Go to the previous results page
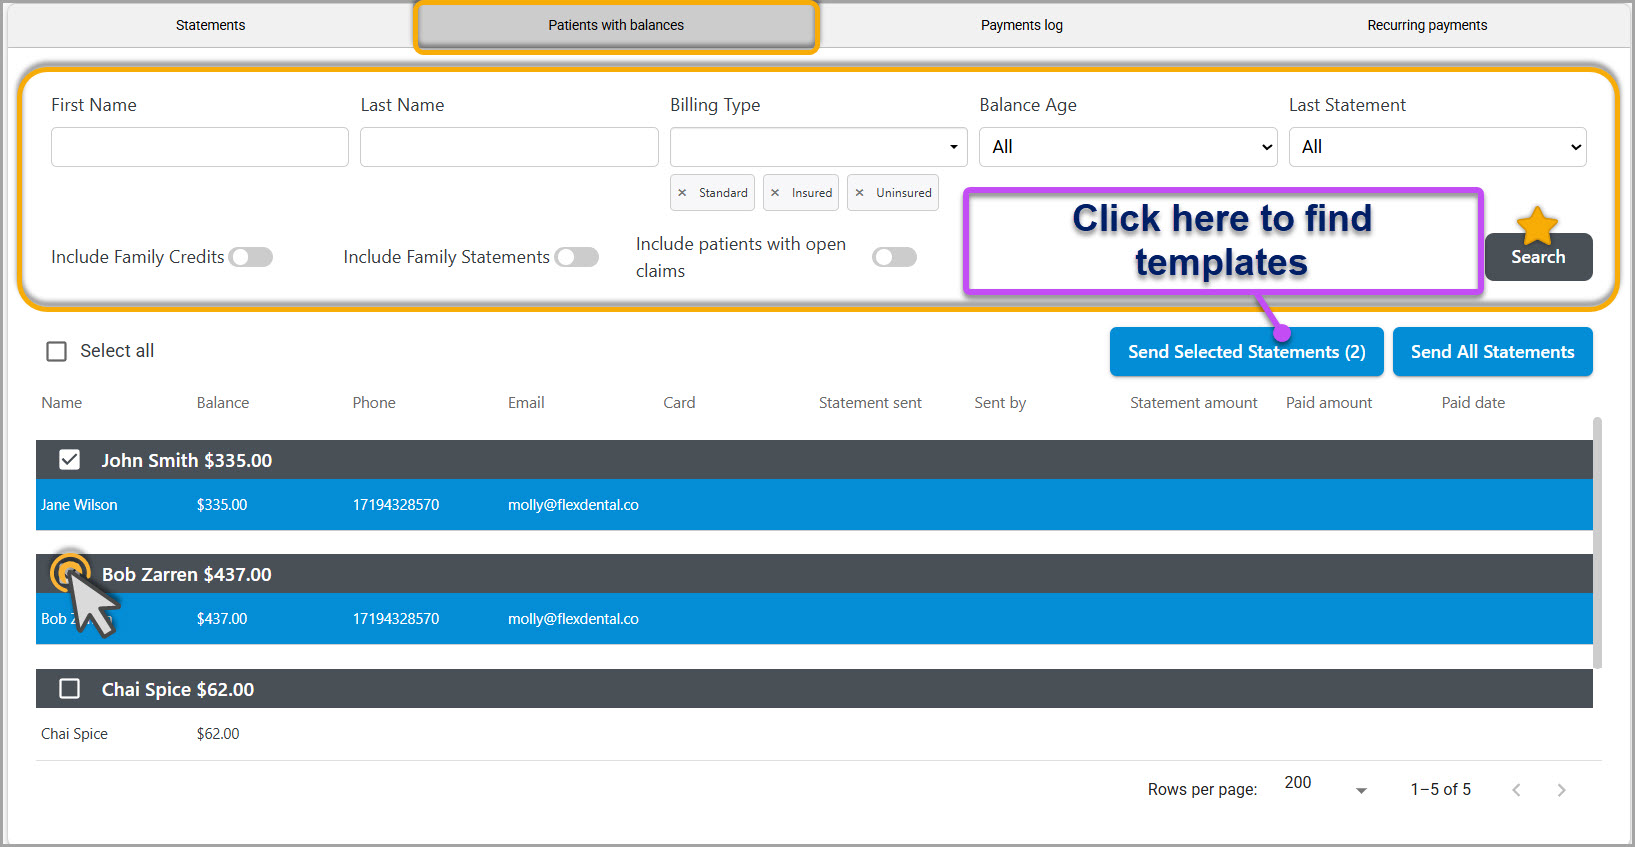Image resolution: width=1635 pixels, height=847 pixels. [1516, 790]
